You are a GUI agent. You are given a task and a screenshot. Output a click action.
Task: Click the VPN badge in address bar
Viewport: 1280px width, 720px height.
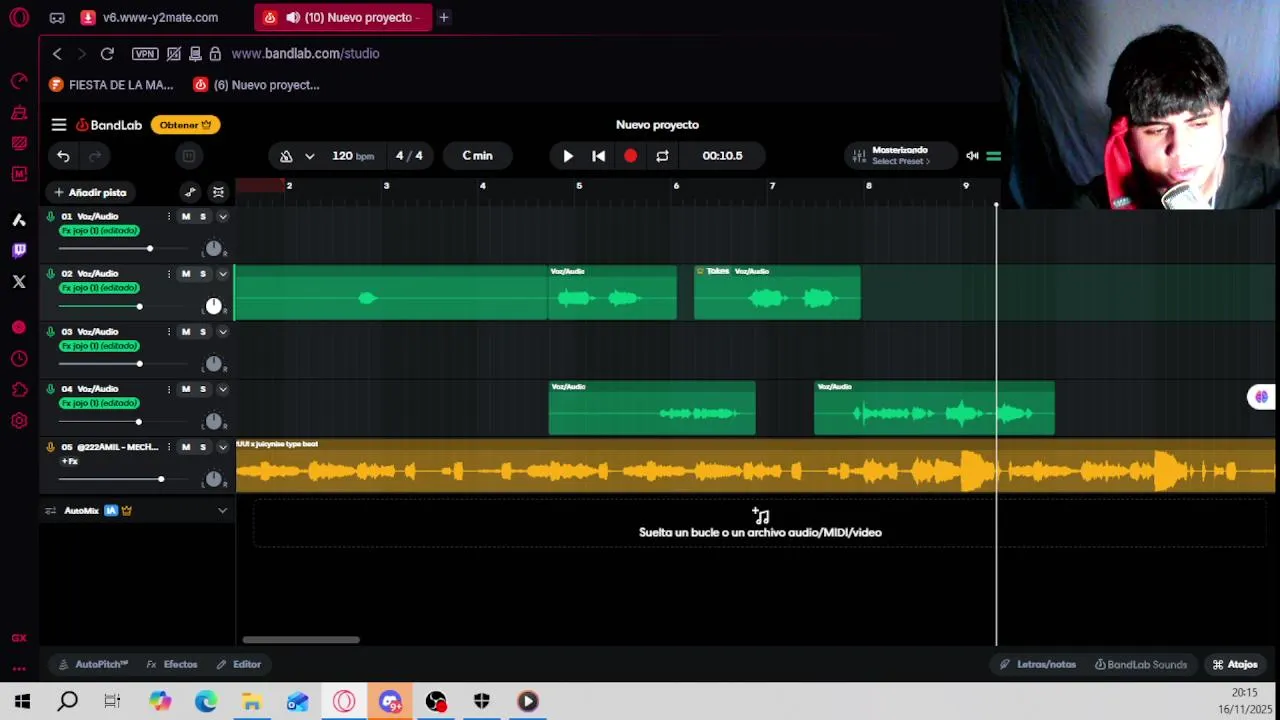(x=145, y=53)
